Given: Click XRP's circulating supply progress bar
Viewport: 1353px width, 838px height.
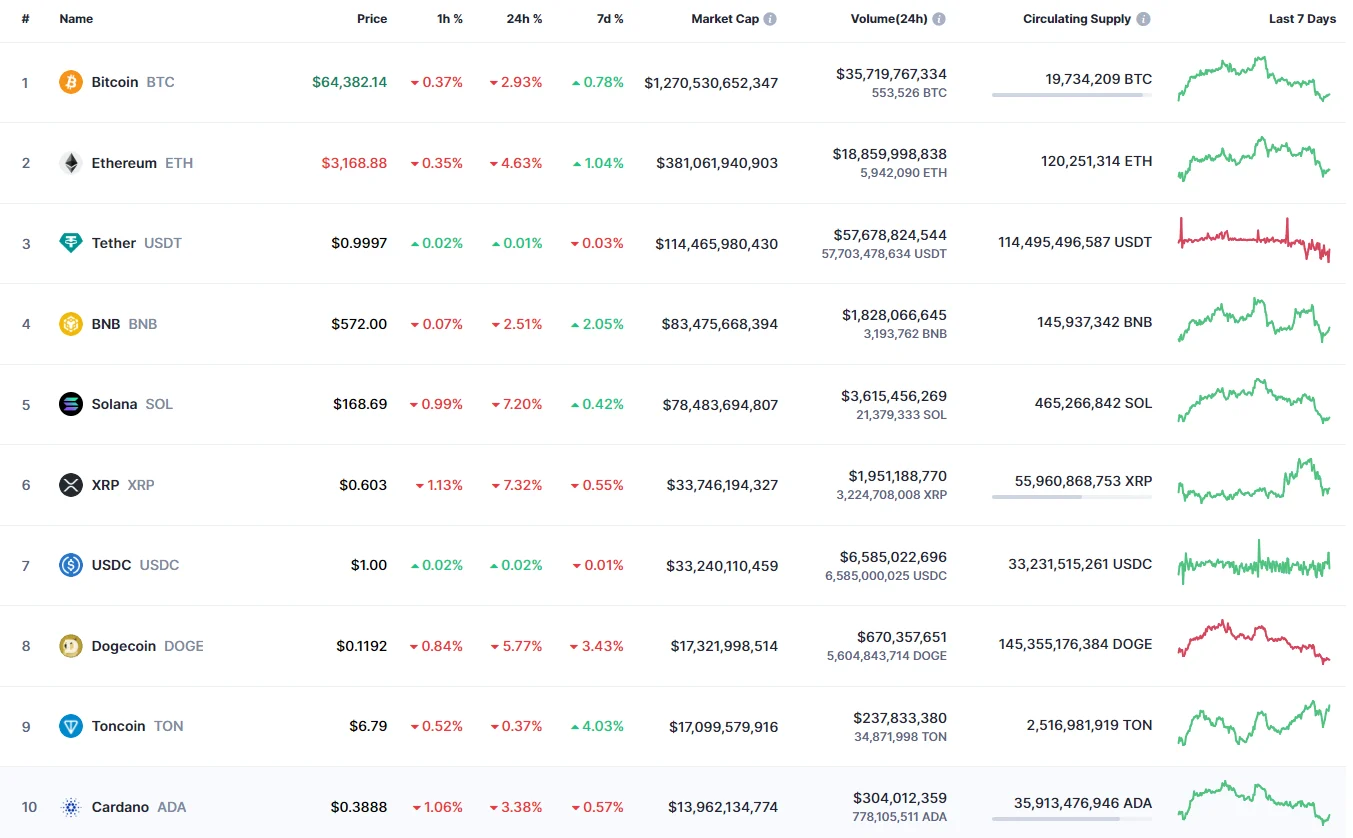Looking at the screenshot, I should tap(1071, 497).
